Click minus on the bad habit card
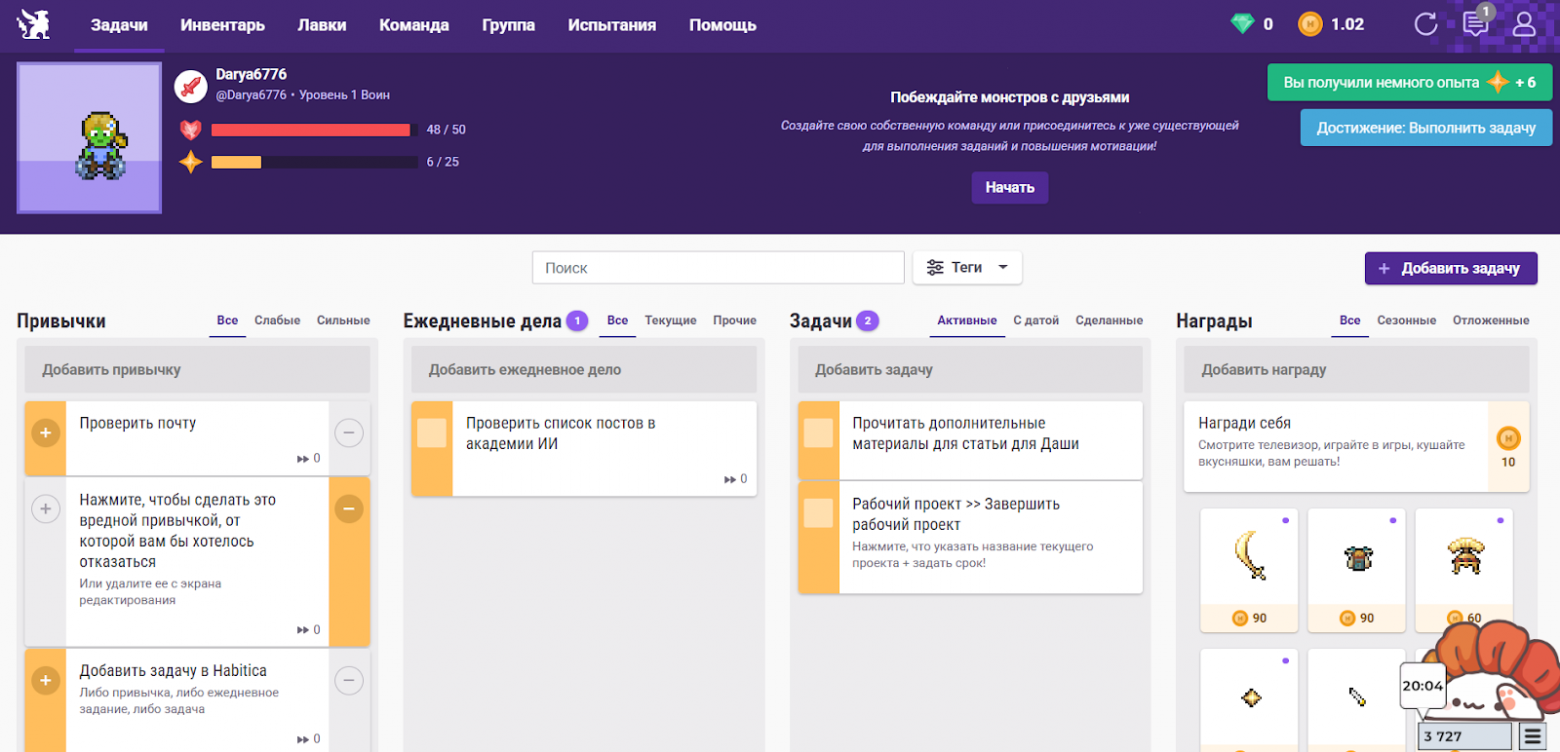Screen dimensions: 1560x752 pyautogui.click(x=348, y=509)
